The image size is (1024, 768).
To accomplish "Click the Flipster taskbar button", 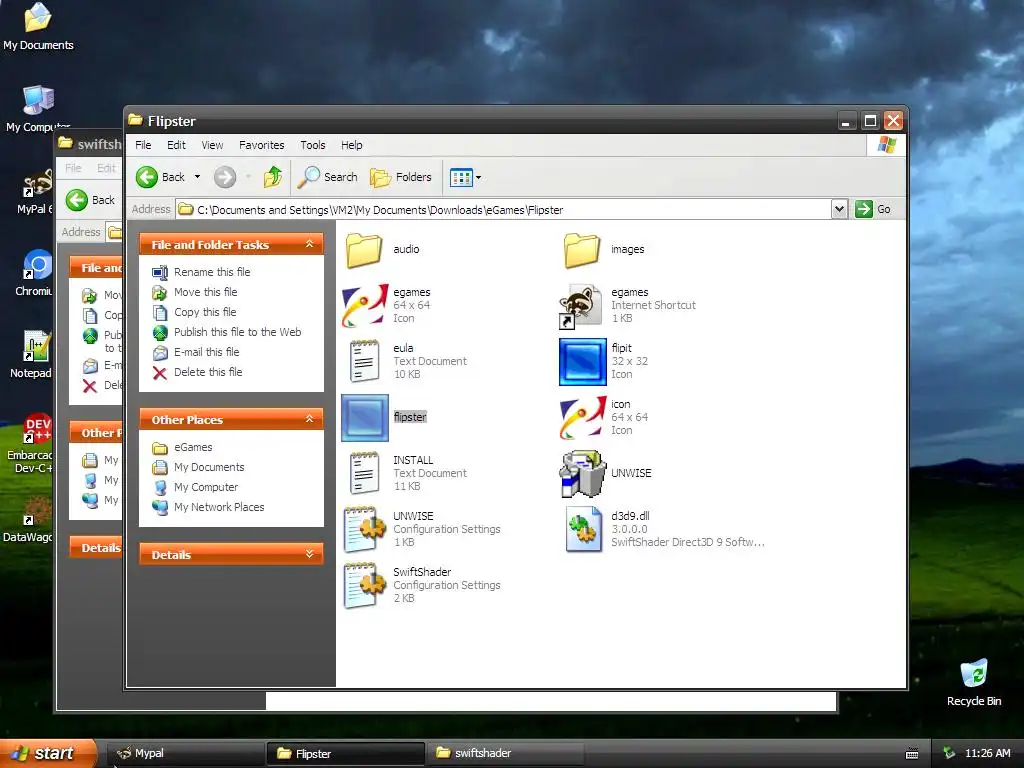I will pyautogui.click(x=345, y=754).
